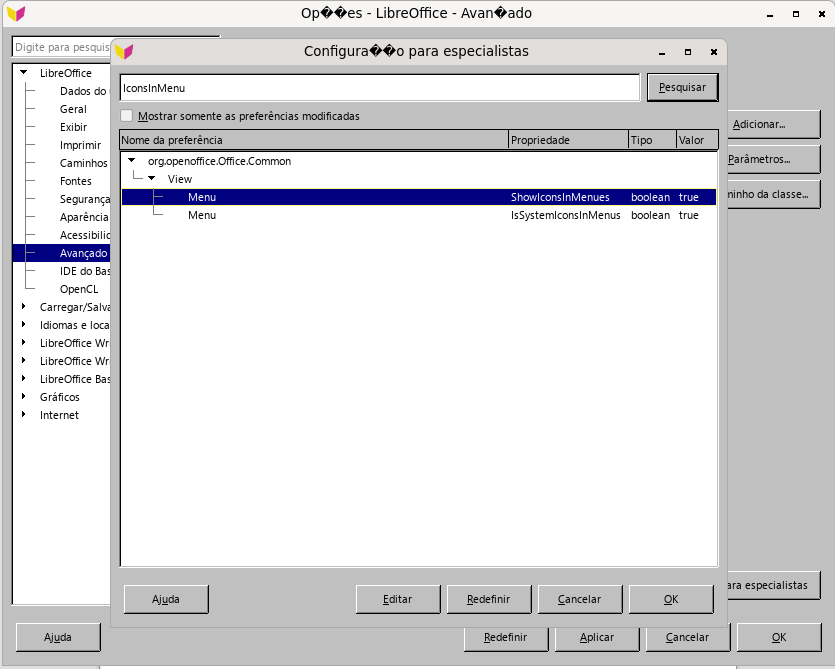
Task: Expand the LibreOffice Base category
Action: pos(23,379)
